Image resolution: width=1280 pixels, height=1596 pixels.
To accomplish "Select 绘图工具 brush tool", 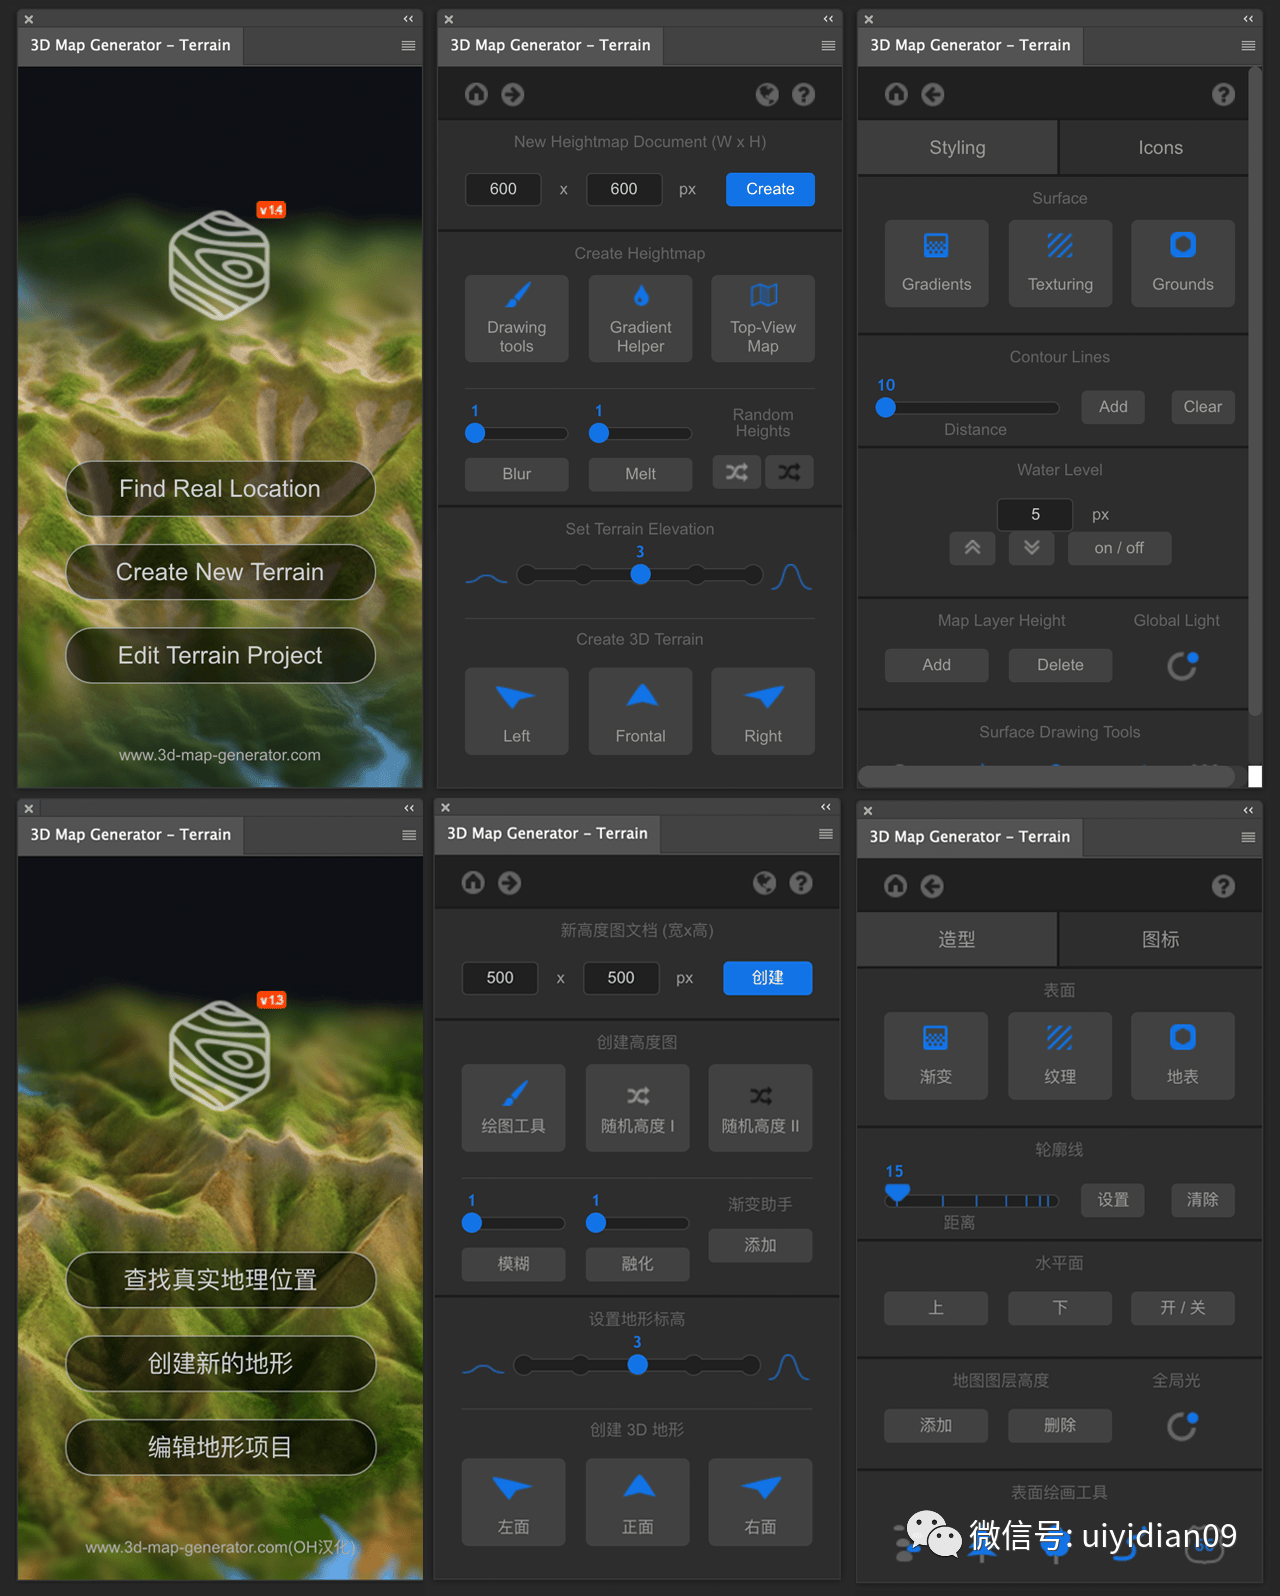I will point(514,1108).
